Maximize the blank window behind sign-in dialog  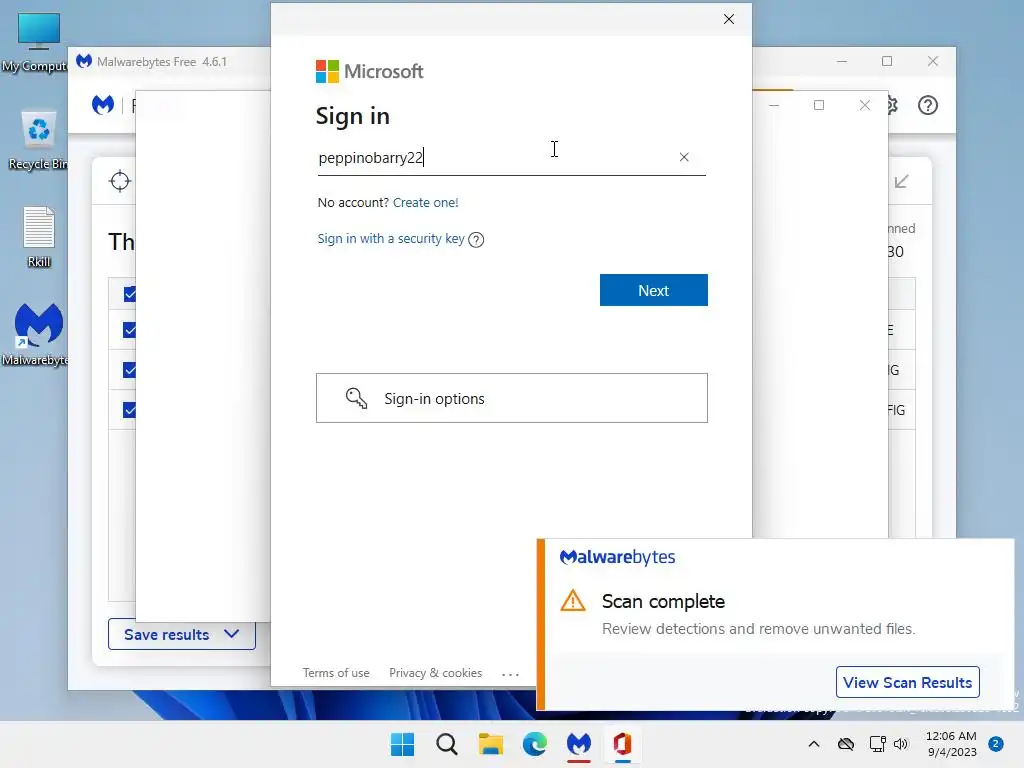click(x=819, y=105)
